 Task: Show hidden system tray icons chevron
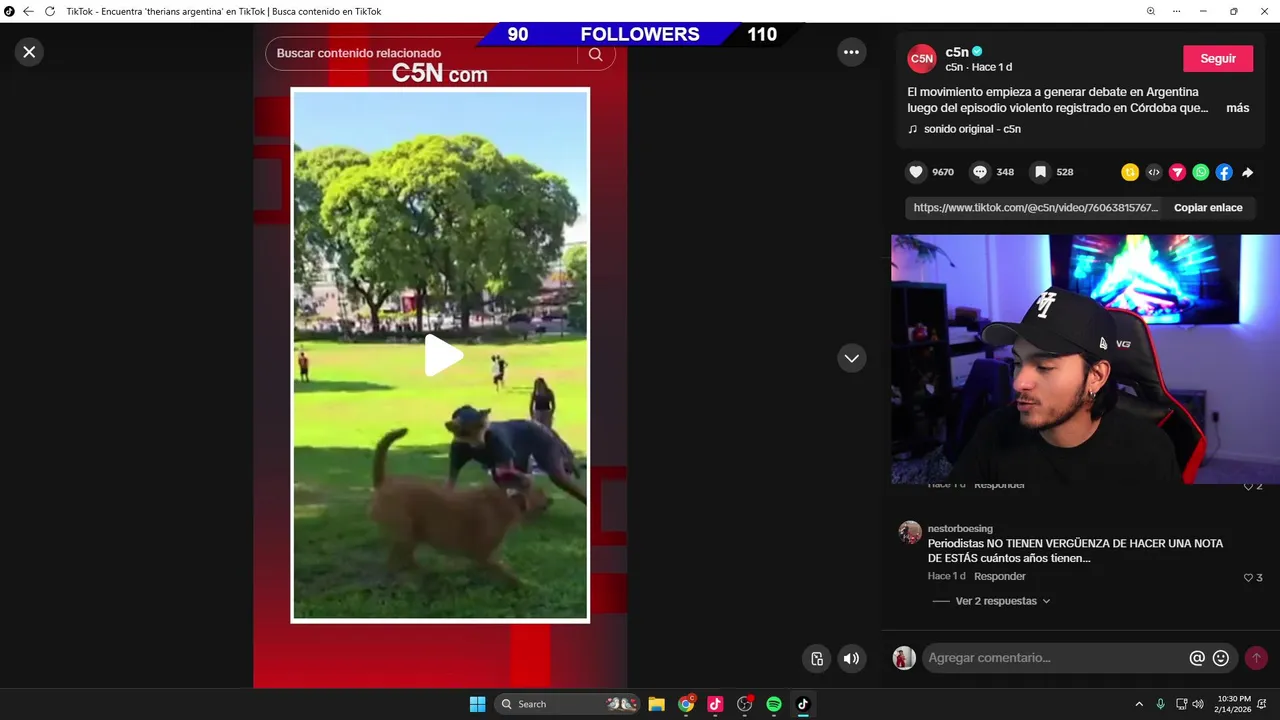(1139, 704)
